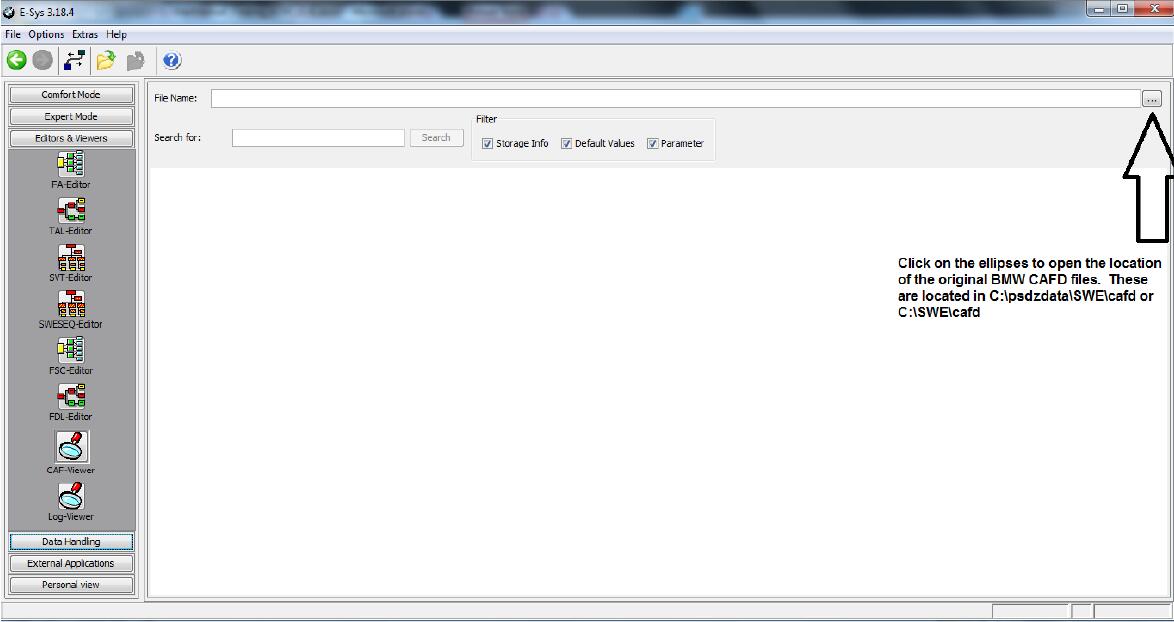Click the ellipsis browse button for File Name
Image resolution: width=1174 pixels, height=622 pixels.
pyautogui.click(x=1152, y=99)
